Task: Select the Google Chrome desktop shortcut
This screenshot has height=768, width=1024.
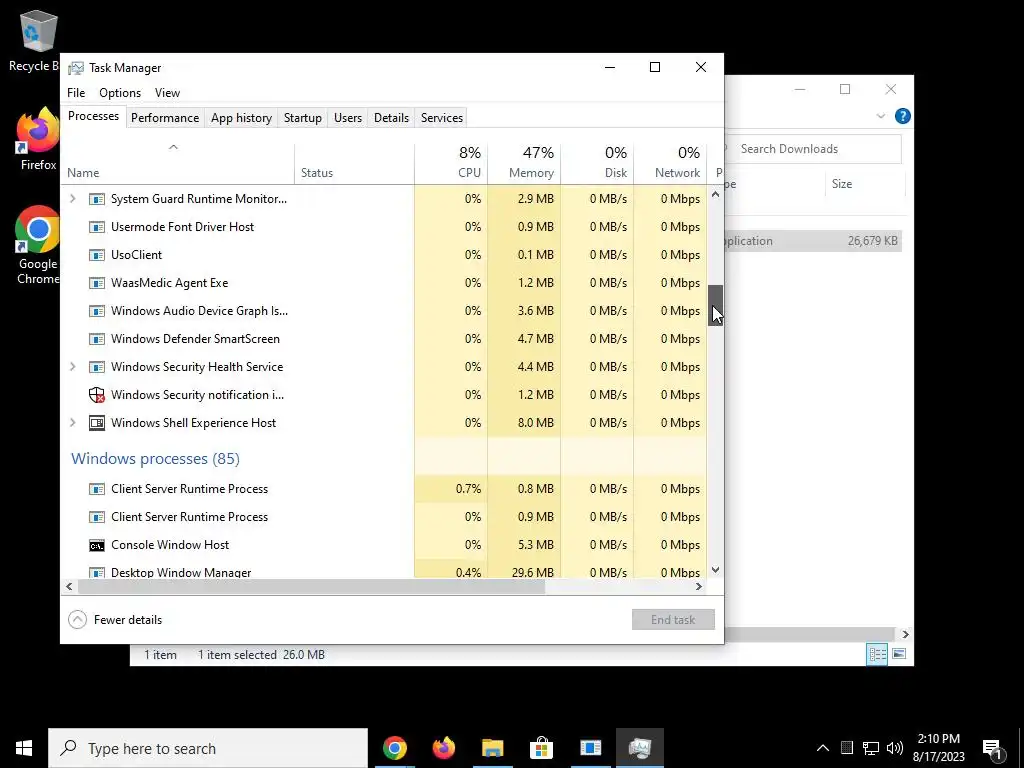Action: [38, 245]
